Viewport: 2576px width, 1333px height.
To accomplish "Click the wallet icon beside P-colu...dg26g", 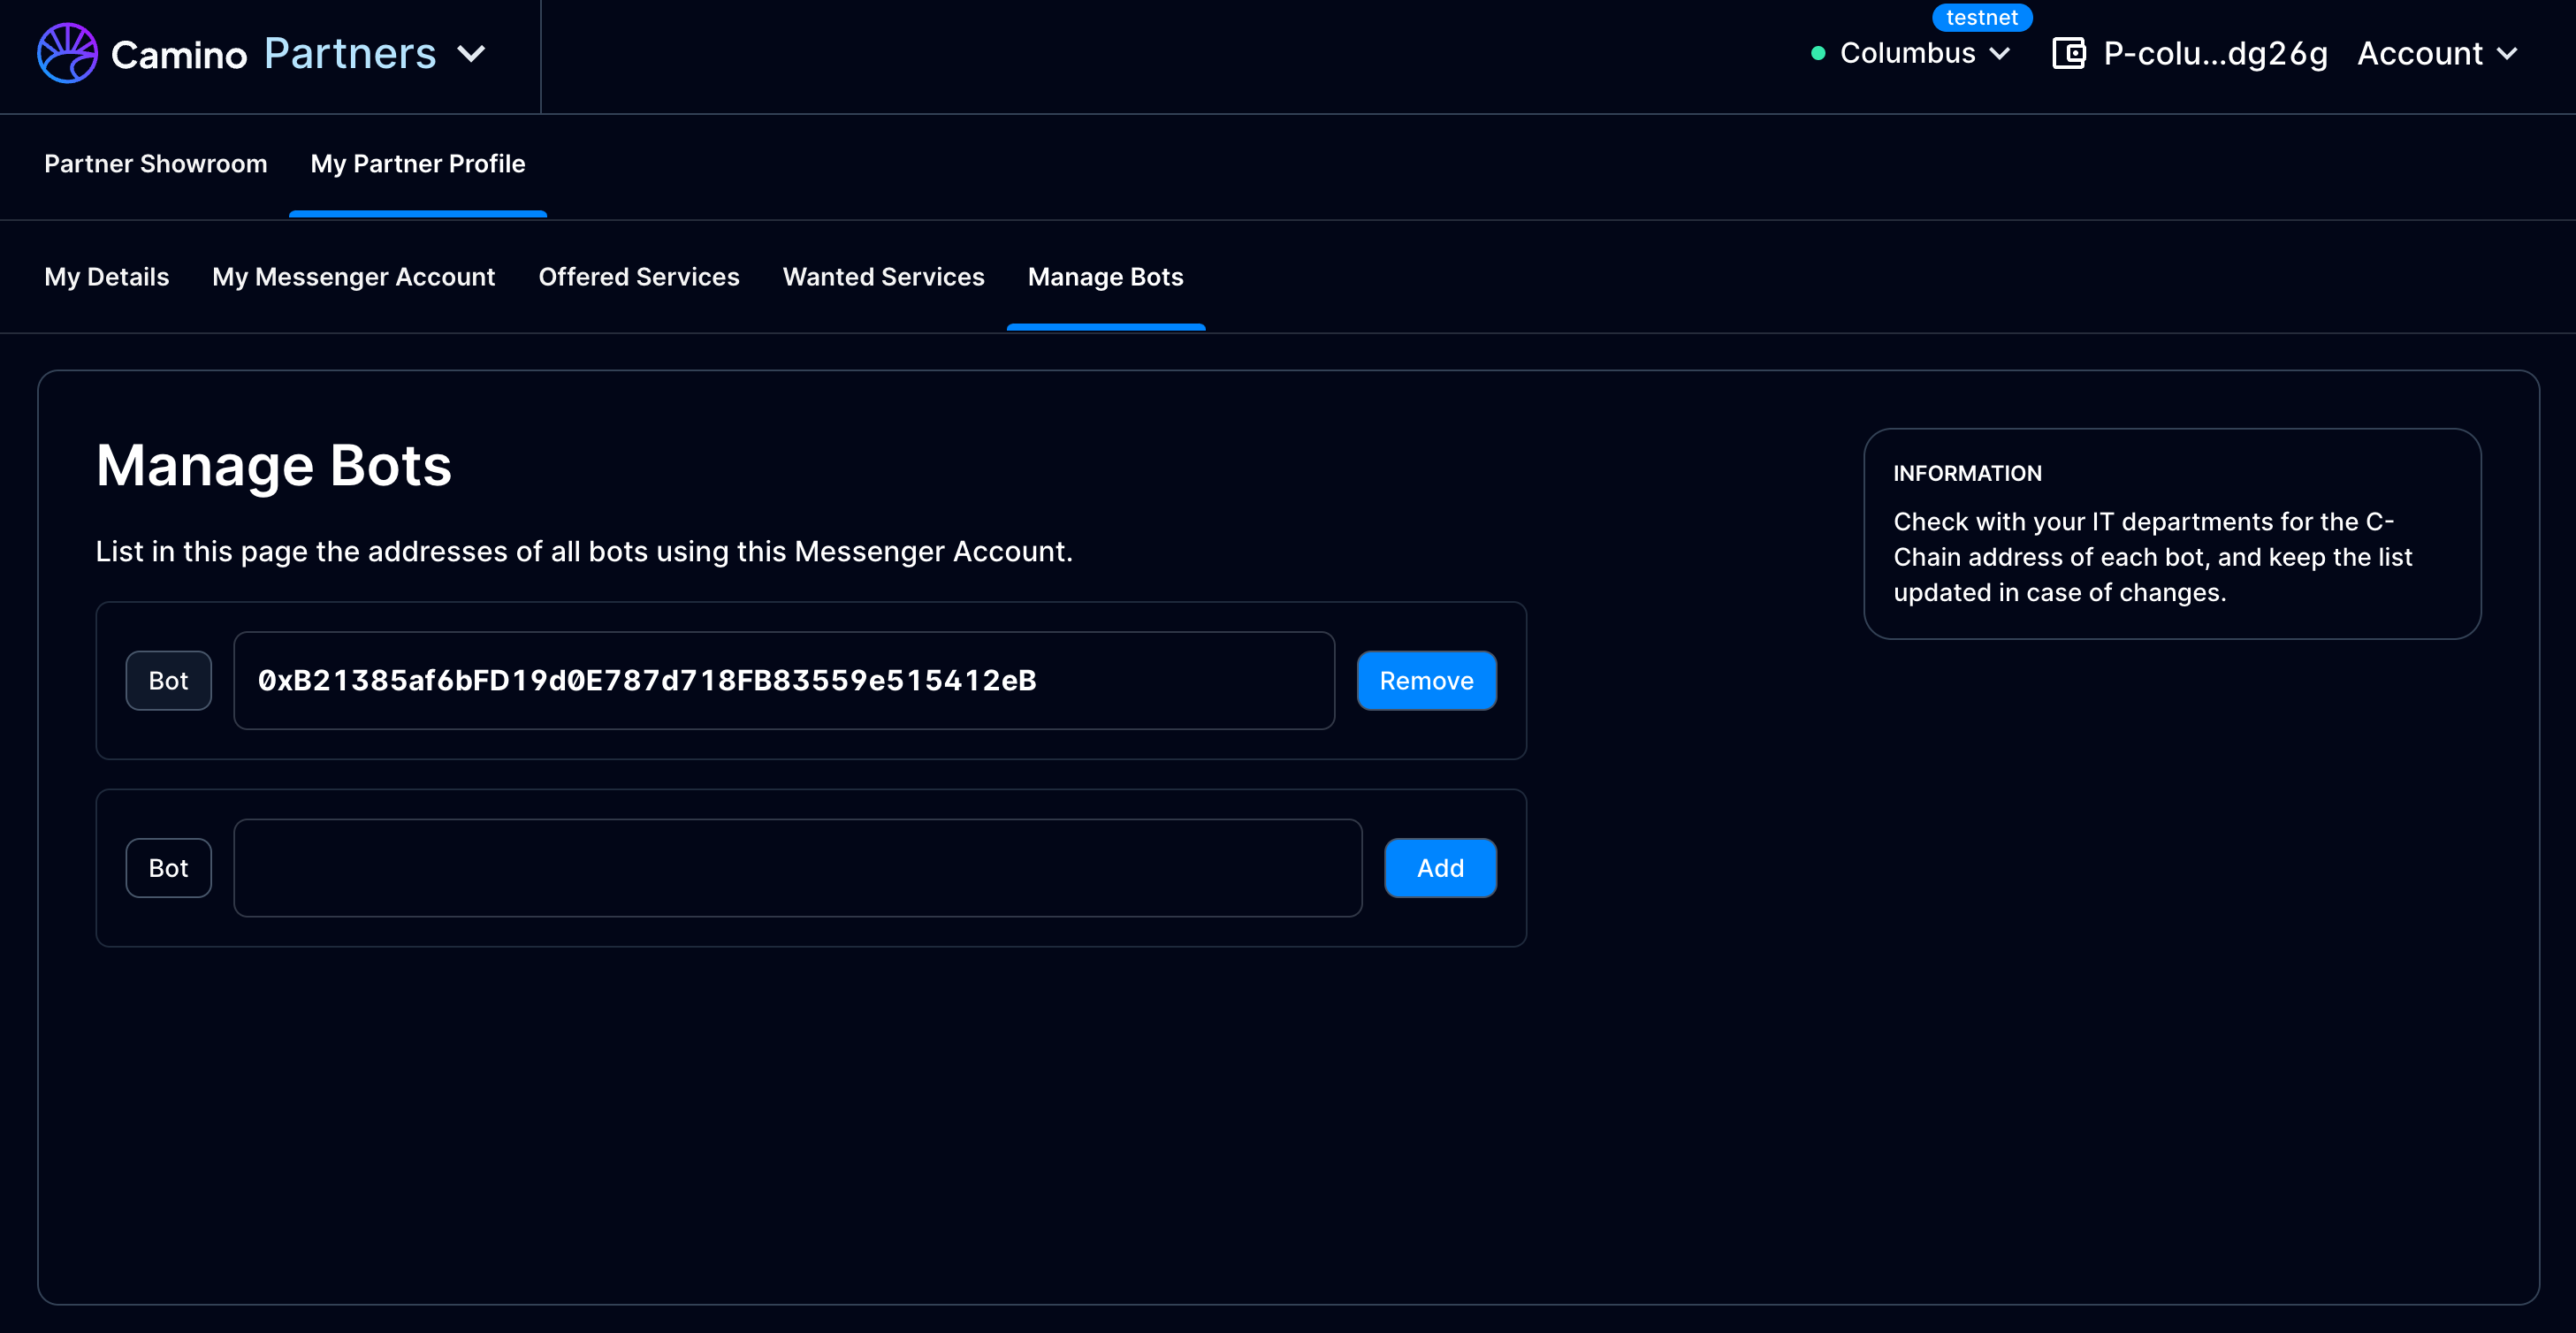I will 2068,53.
